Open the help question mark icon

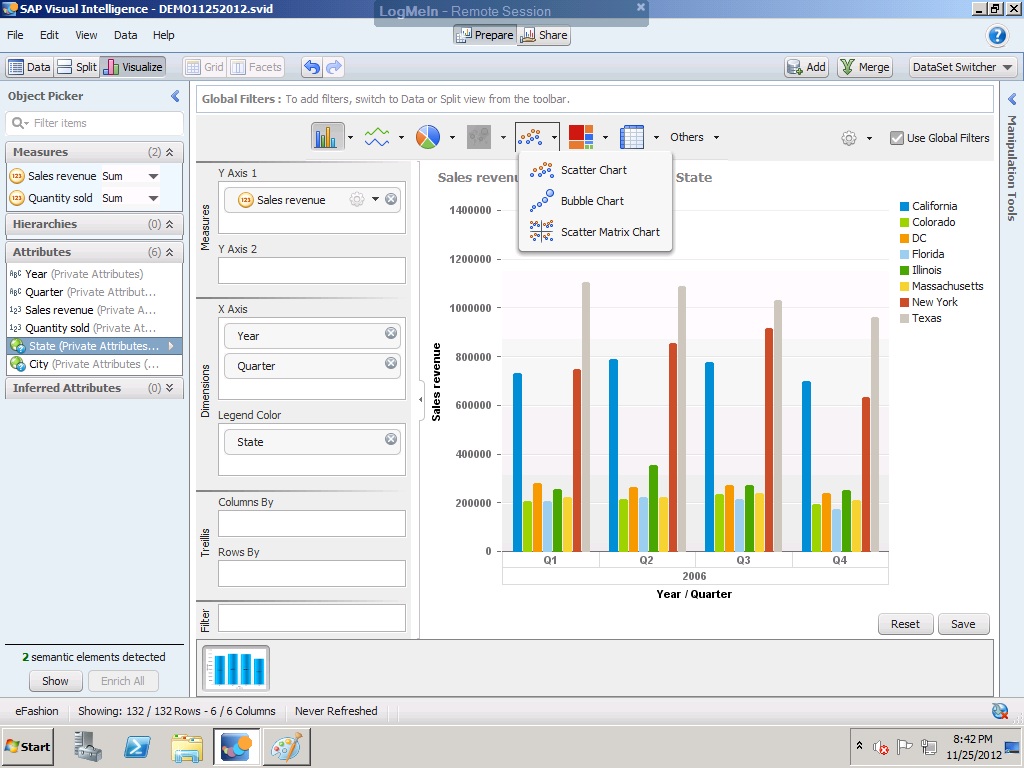tap(997, 35)
